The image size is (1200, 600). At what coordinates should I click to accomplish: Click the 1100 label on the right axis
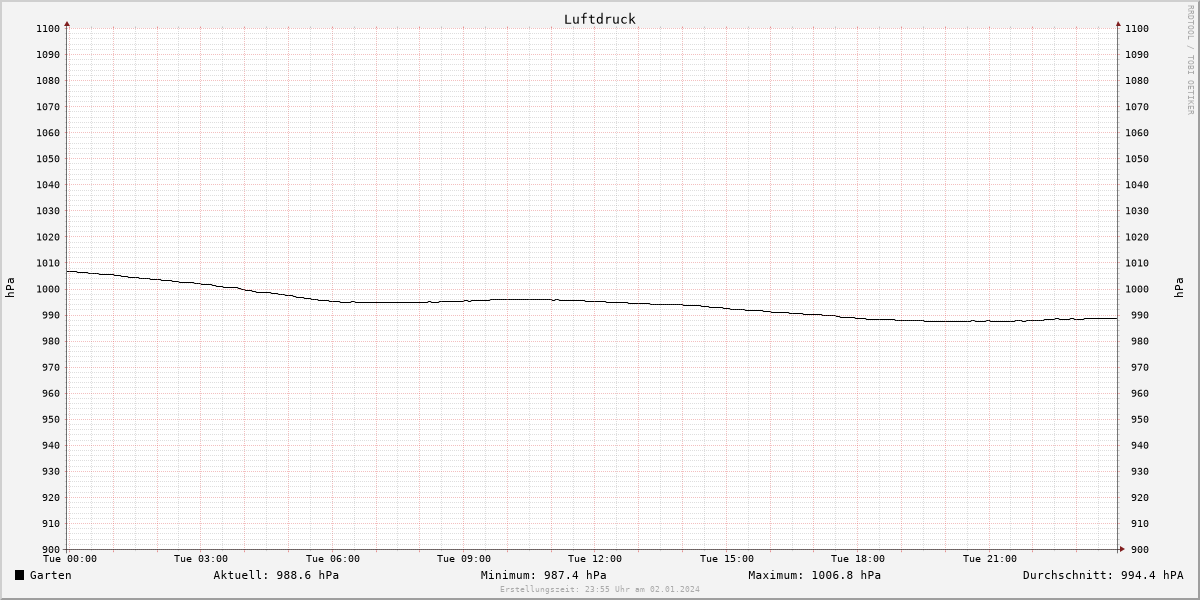coord(1137,29)
